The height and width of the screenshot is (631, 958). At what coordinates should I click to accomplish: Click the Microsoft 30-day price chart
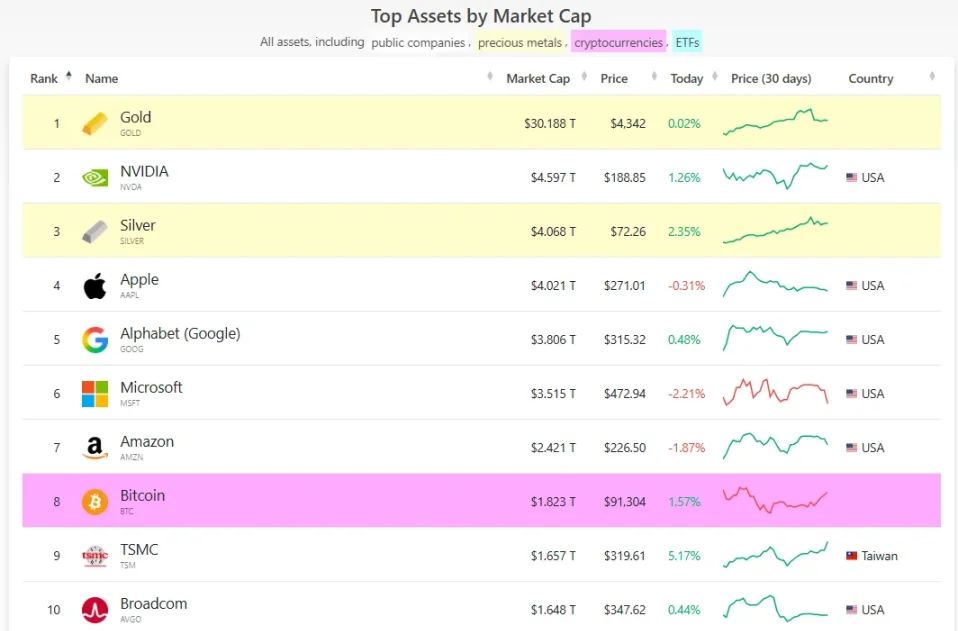[775, 392]
